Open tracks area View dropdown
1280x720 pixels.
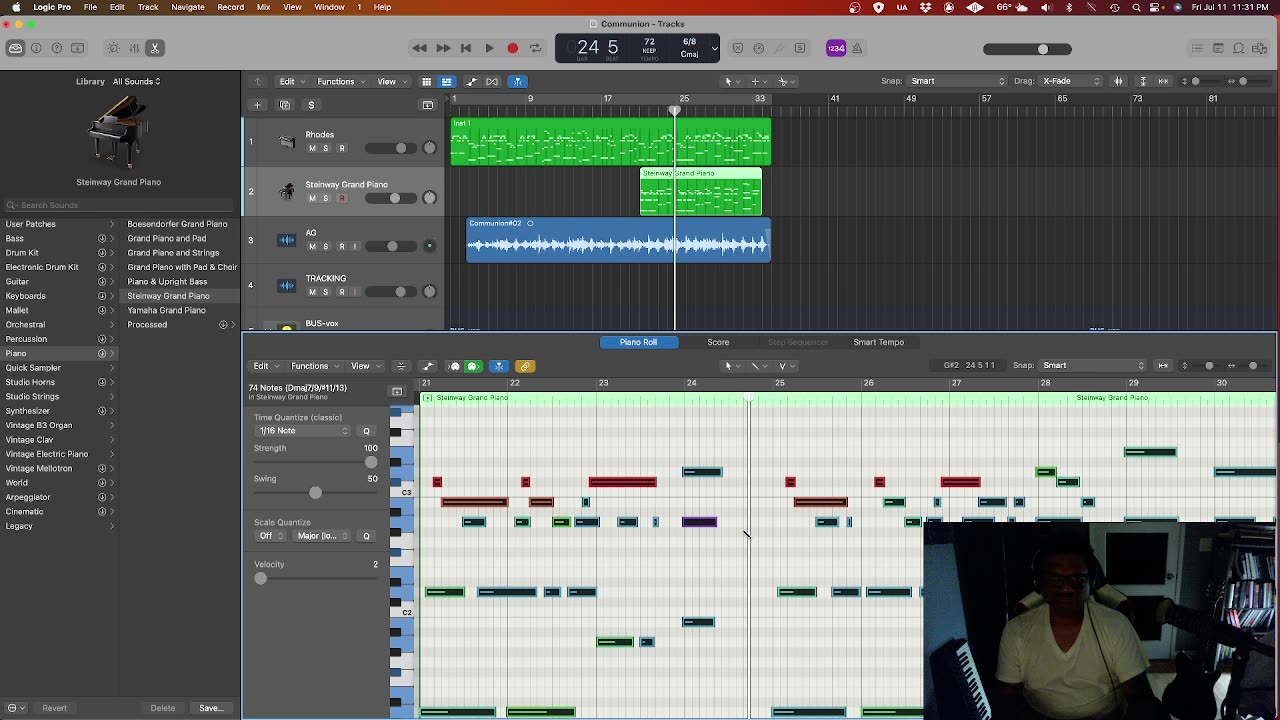(x=390, y=81)
